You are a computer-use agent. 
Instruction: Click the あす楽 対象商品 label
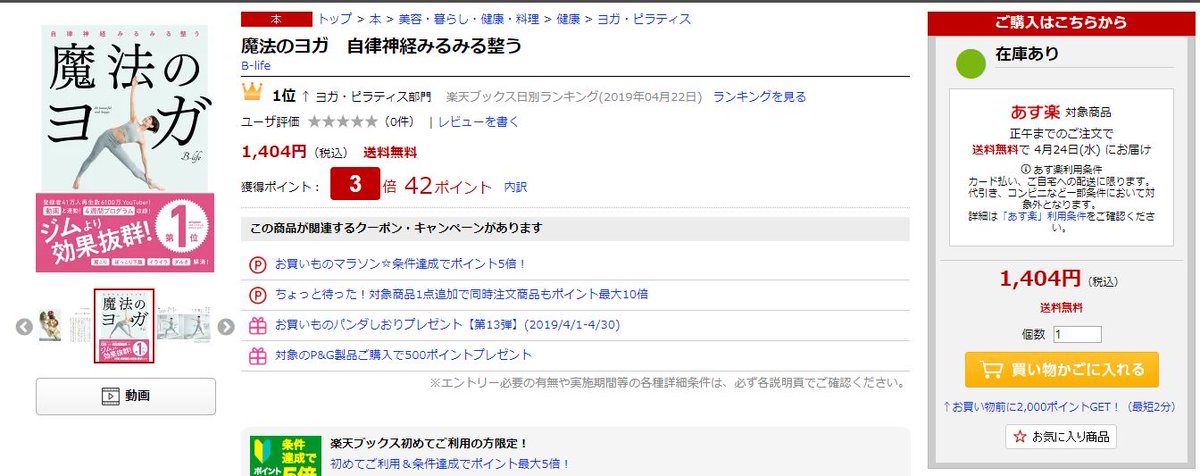tap(1061, 112)
